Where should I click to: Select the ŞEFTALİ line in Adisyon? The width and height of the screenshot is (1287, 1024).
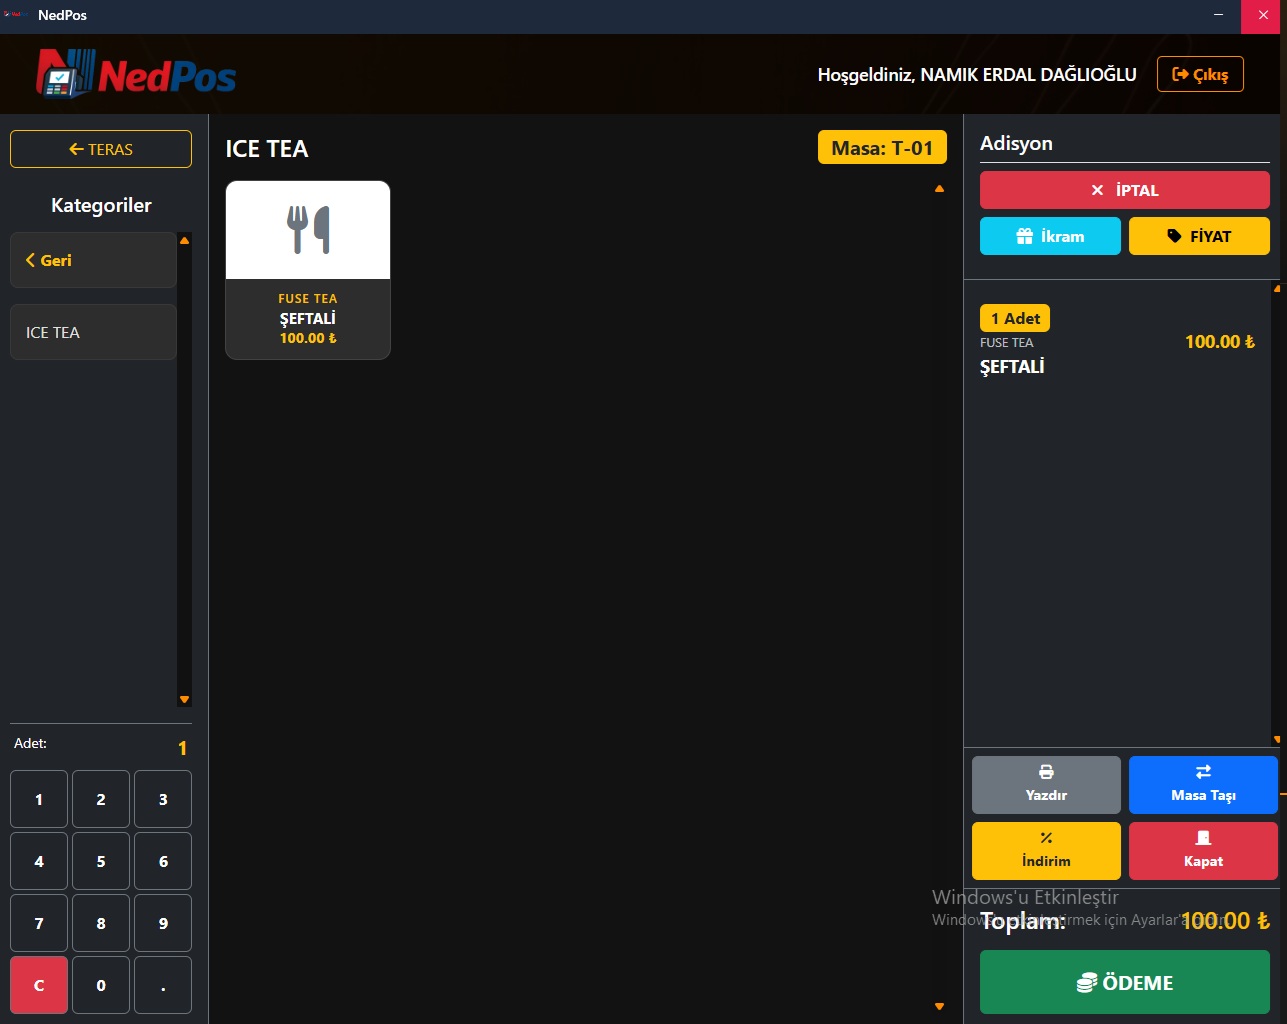1118,342
